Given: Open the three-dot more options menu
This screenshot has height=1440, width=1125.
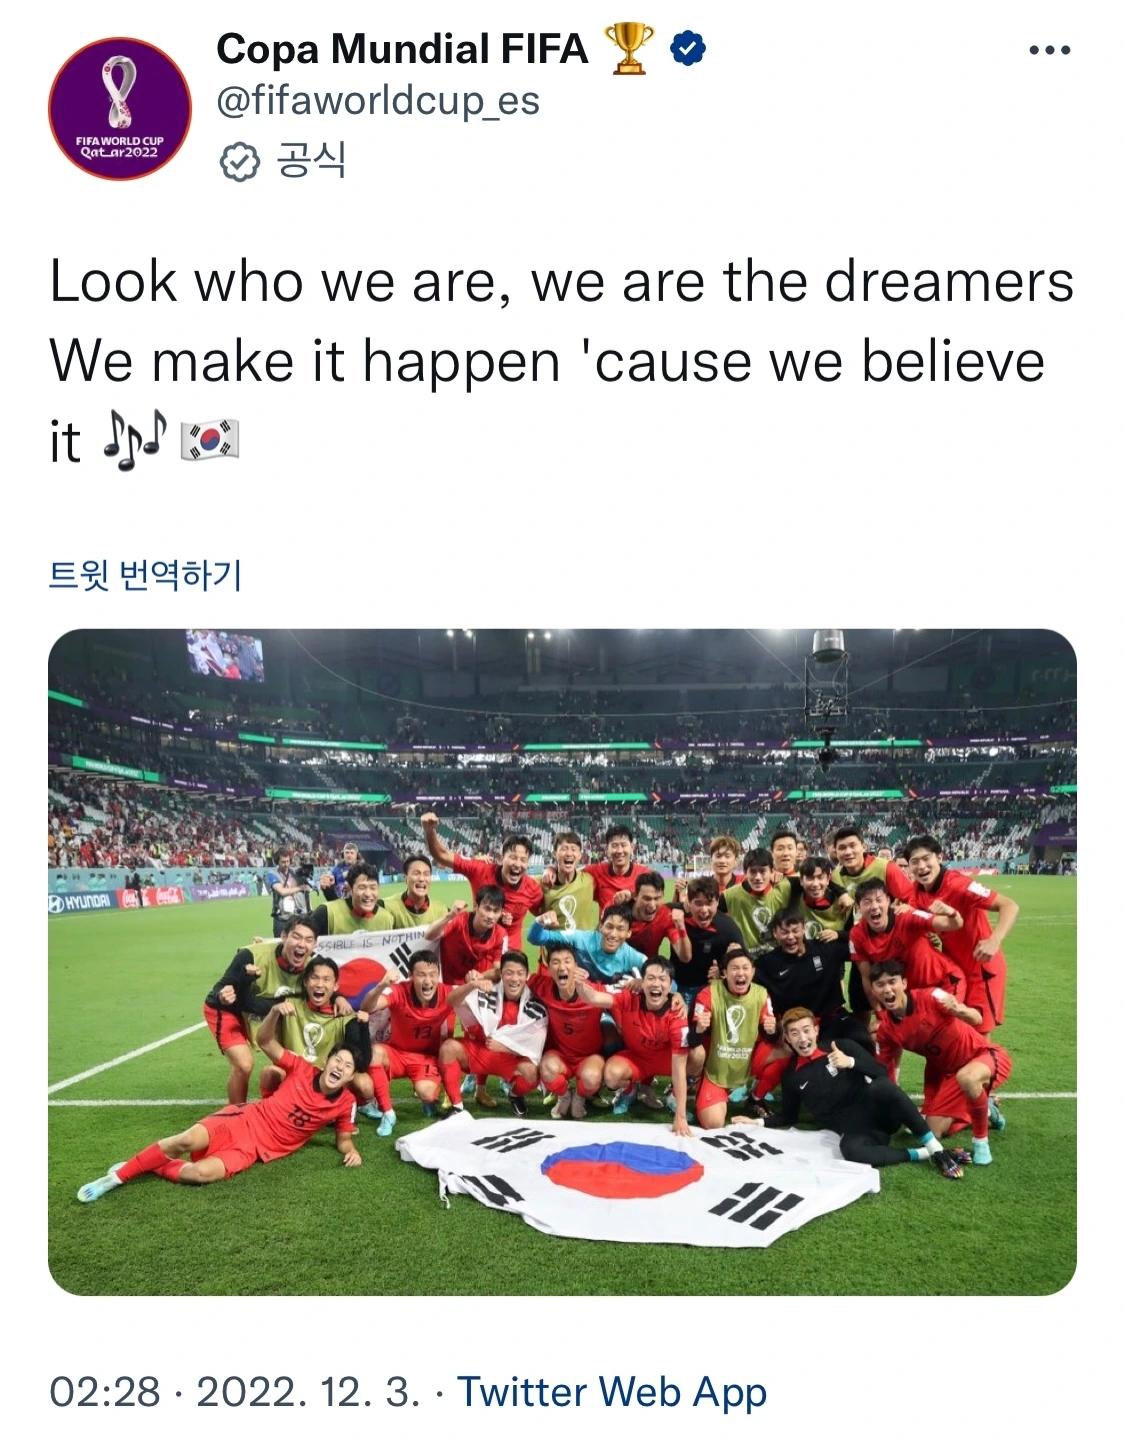Looking at the screenshot, I should pyautogui.click(x=1049, y=50).
